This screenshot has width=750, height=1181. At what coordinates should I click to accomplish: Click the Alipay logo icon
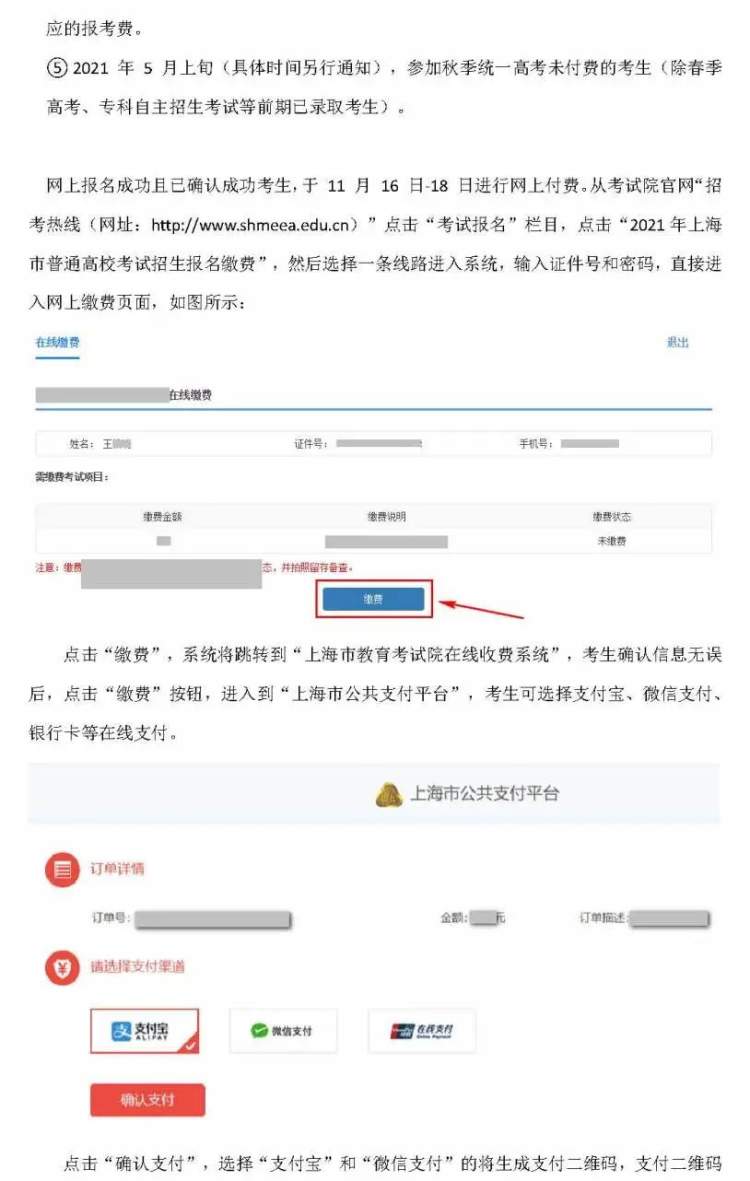[x=121, y=1031]
